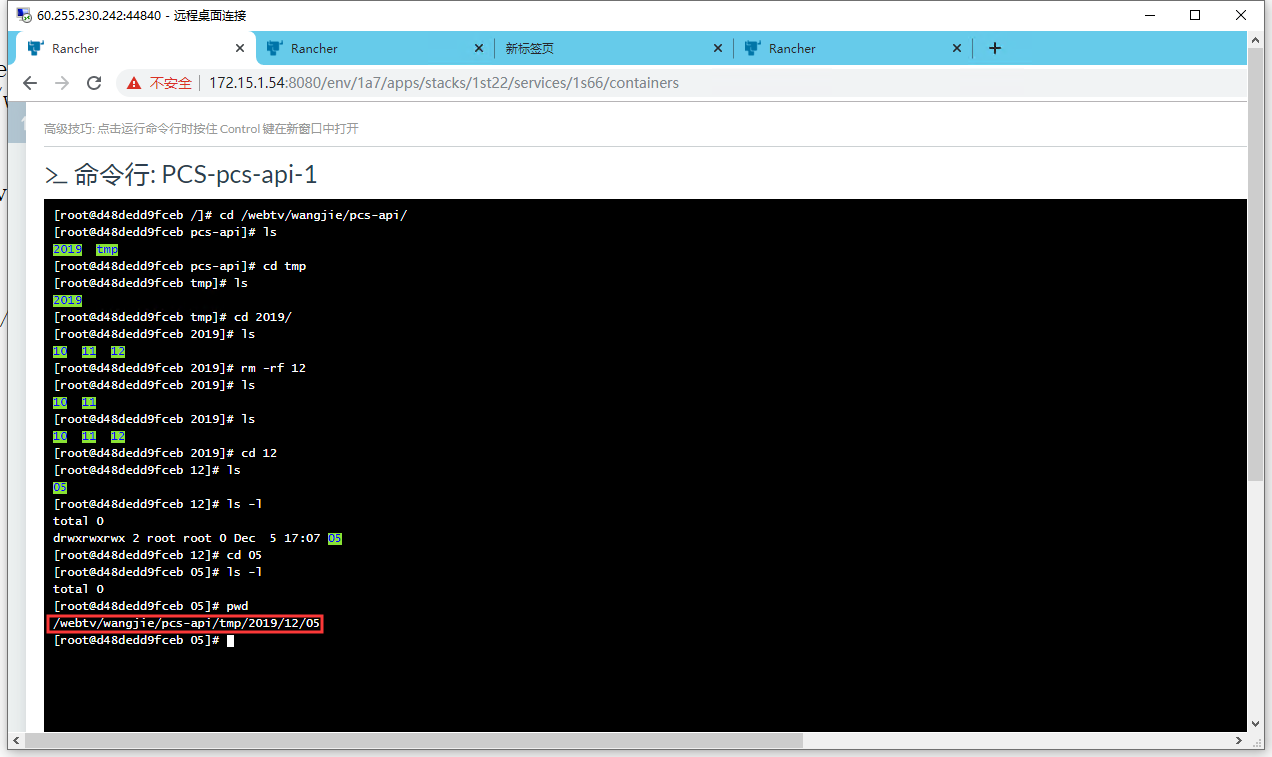Screen dimensions: 1272x757
Task: Click the remote desktop connection title icon
Action: (22, 15)
